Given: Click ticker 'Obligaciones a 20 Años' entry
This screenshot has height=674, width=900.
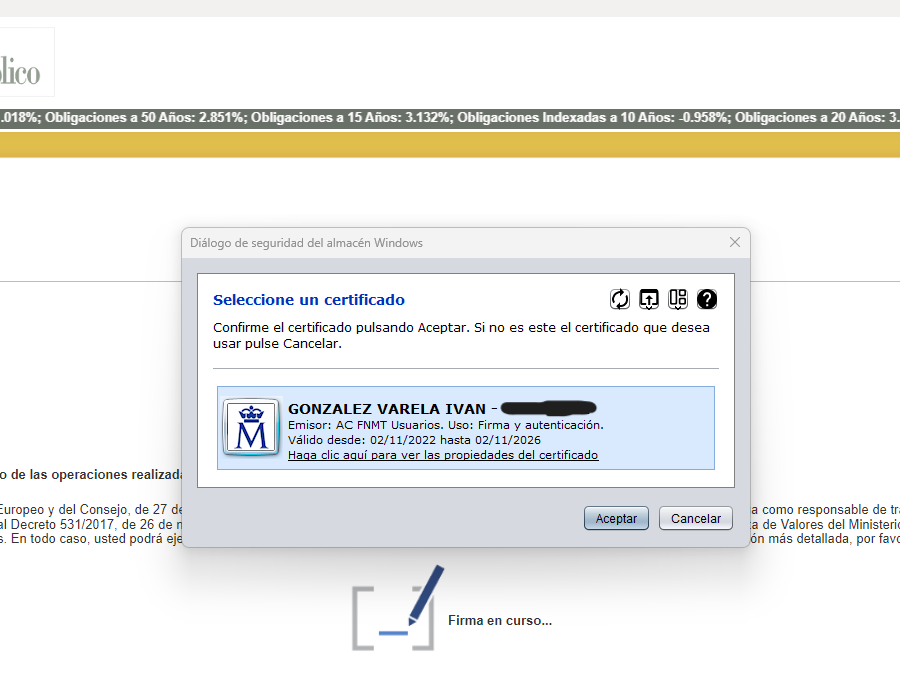Looking at the screenshot, I should point(817,117).
